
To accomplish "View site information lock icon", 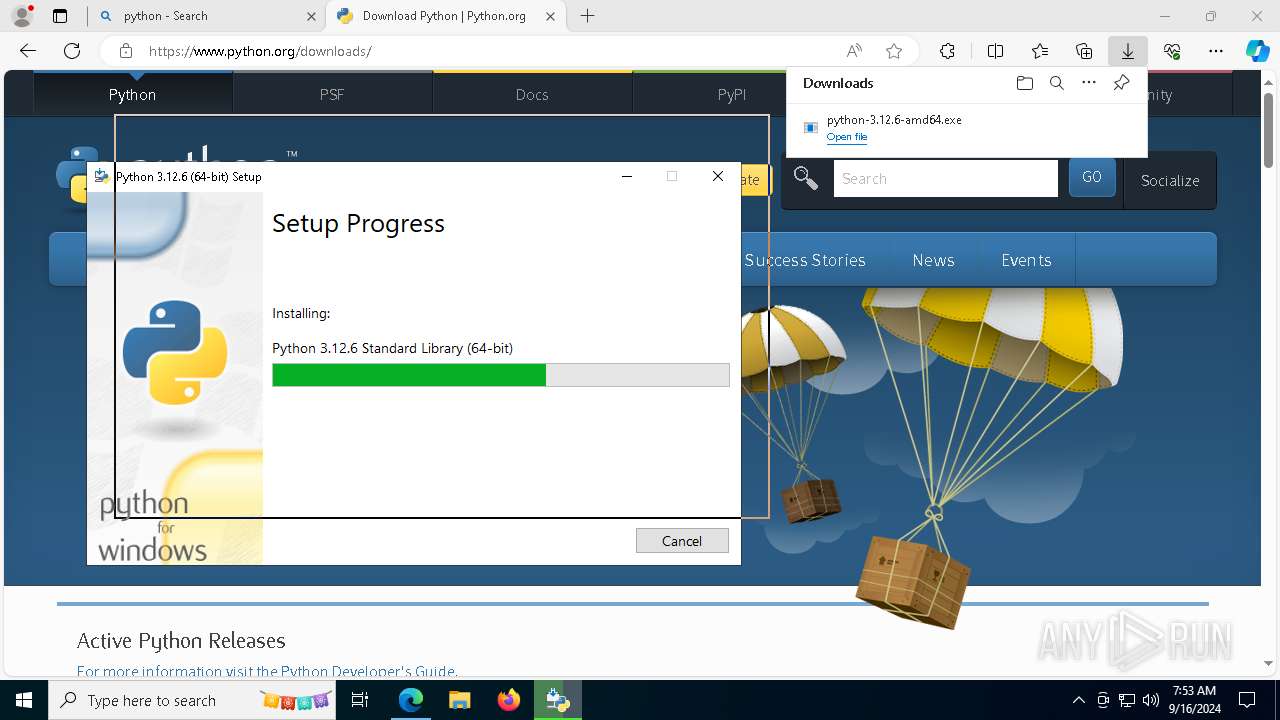I will click(x=125, y=51).
